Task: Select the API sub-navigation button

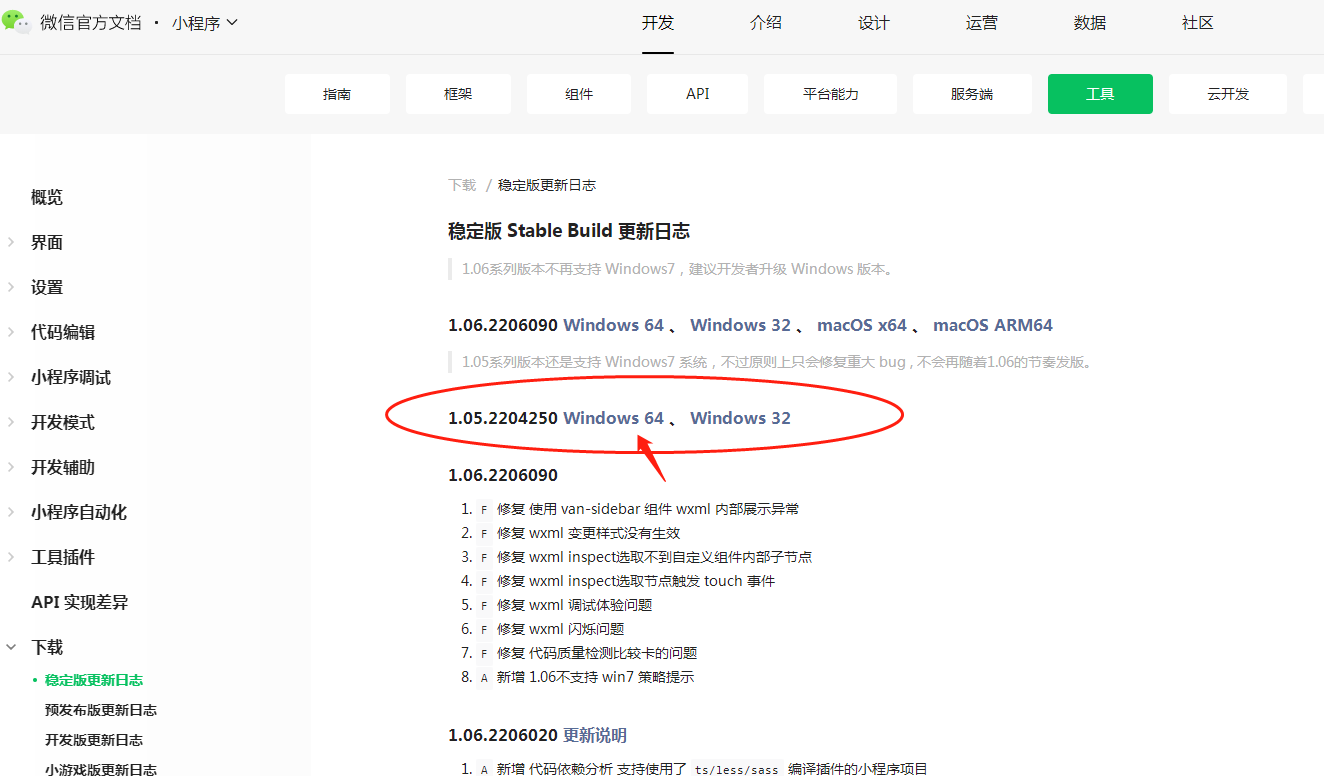Action: 698,94
